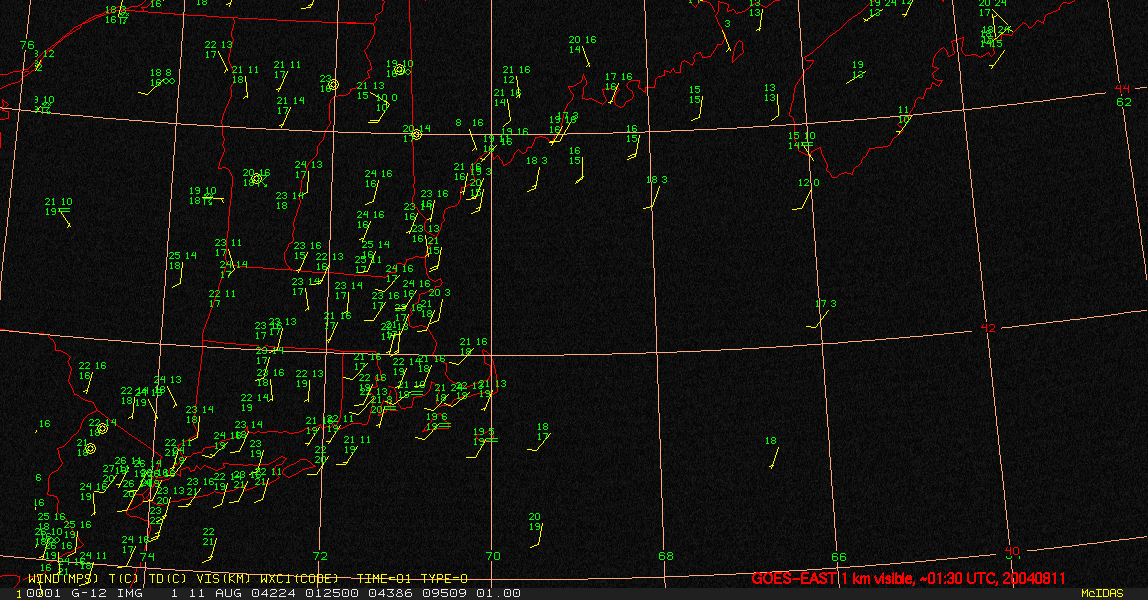
Task: Click the 0001 frame number in status line
Action: point(42,593)
